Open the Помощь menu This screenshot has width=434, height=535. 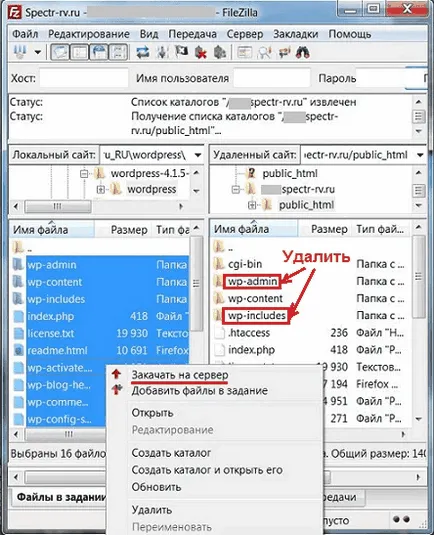coord(350,34)
